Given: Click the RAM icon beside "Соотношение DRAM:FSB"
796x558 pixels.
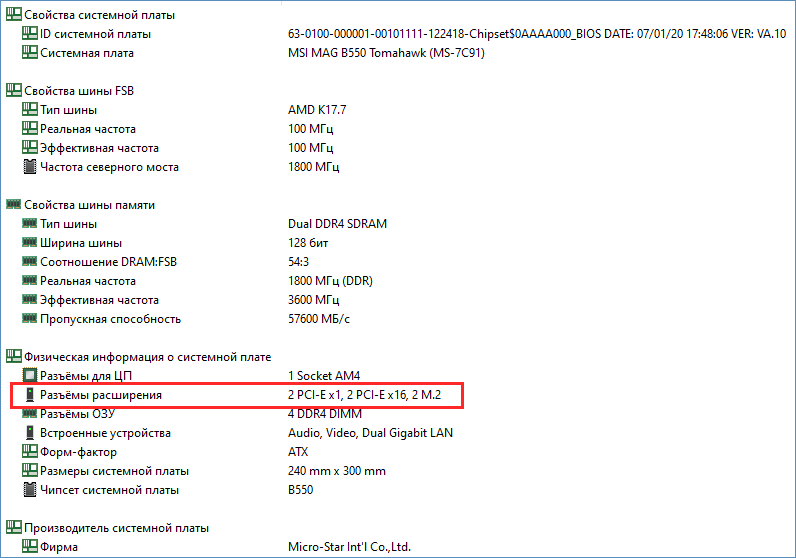Looking at the screenshot, I should coord(29,261).
